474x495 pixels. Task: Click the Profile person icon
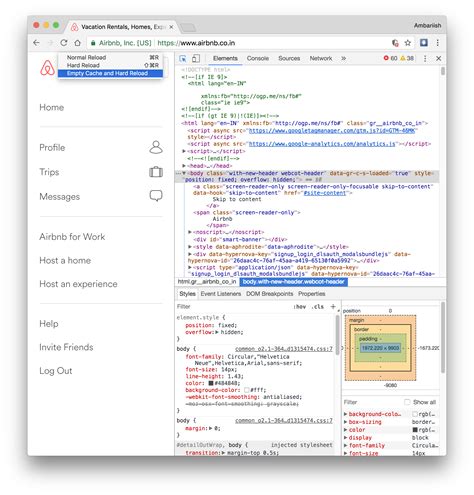click(156, 147)
